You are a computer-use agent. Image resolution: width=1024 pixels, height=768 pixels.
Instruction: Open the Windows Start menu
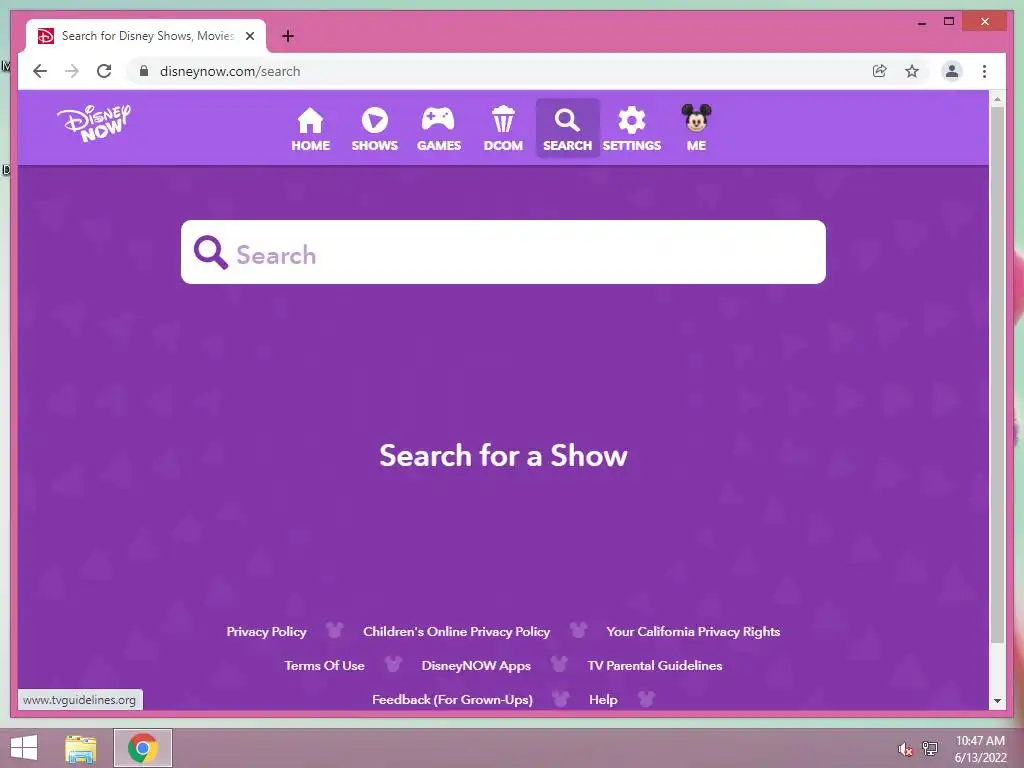tap(24, 748)
